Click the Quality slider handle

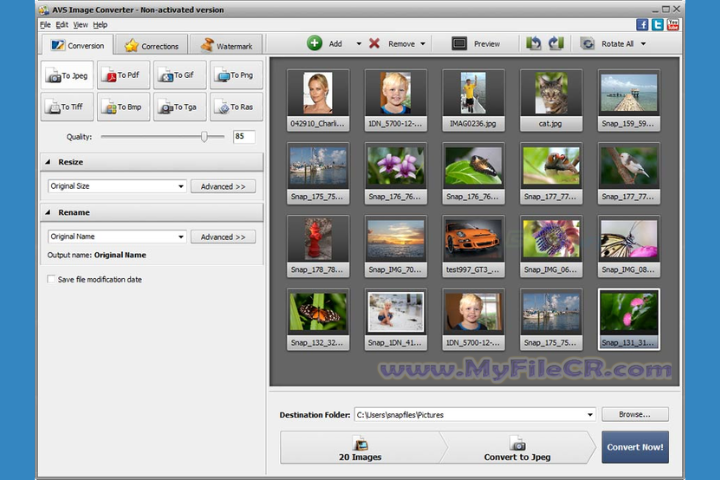(204, 136)
